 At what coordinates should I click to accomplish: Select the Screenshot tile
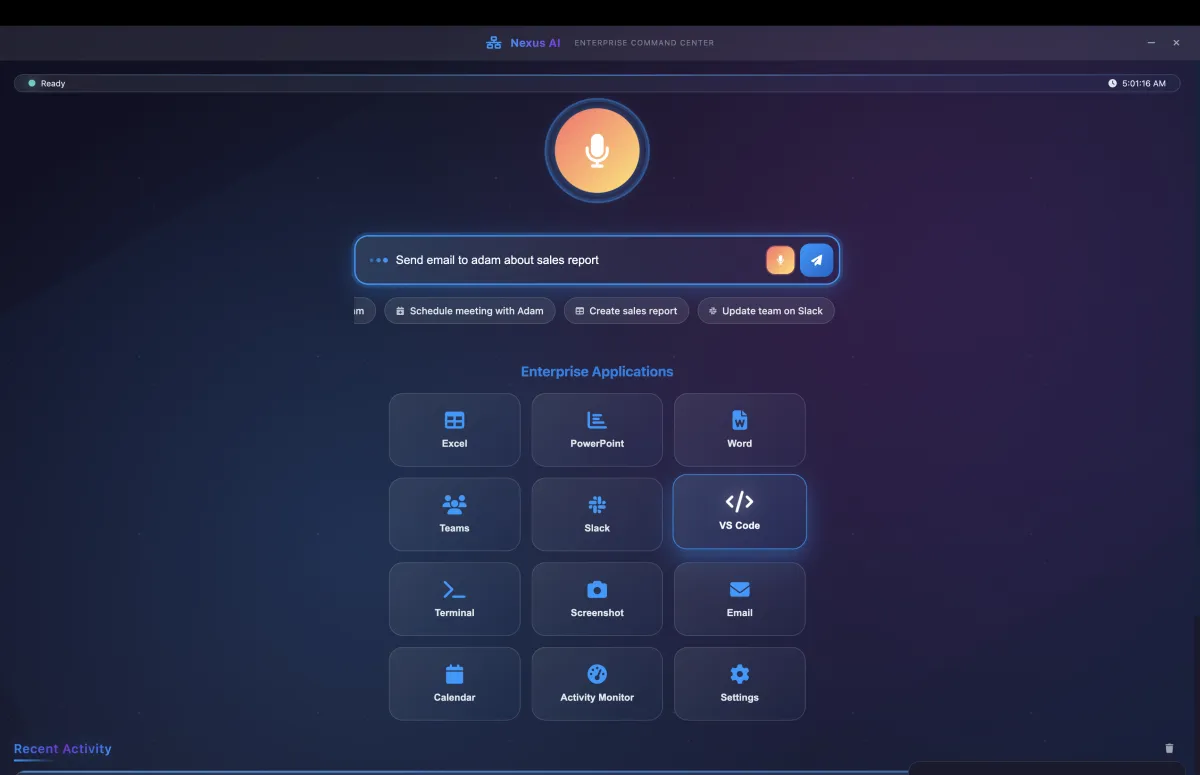click(597, 599)
